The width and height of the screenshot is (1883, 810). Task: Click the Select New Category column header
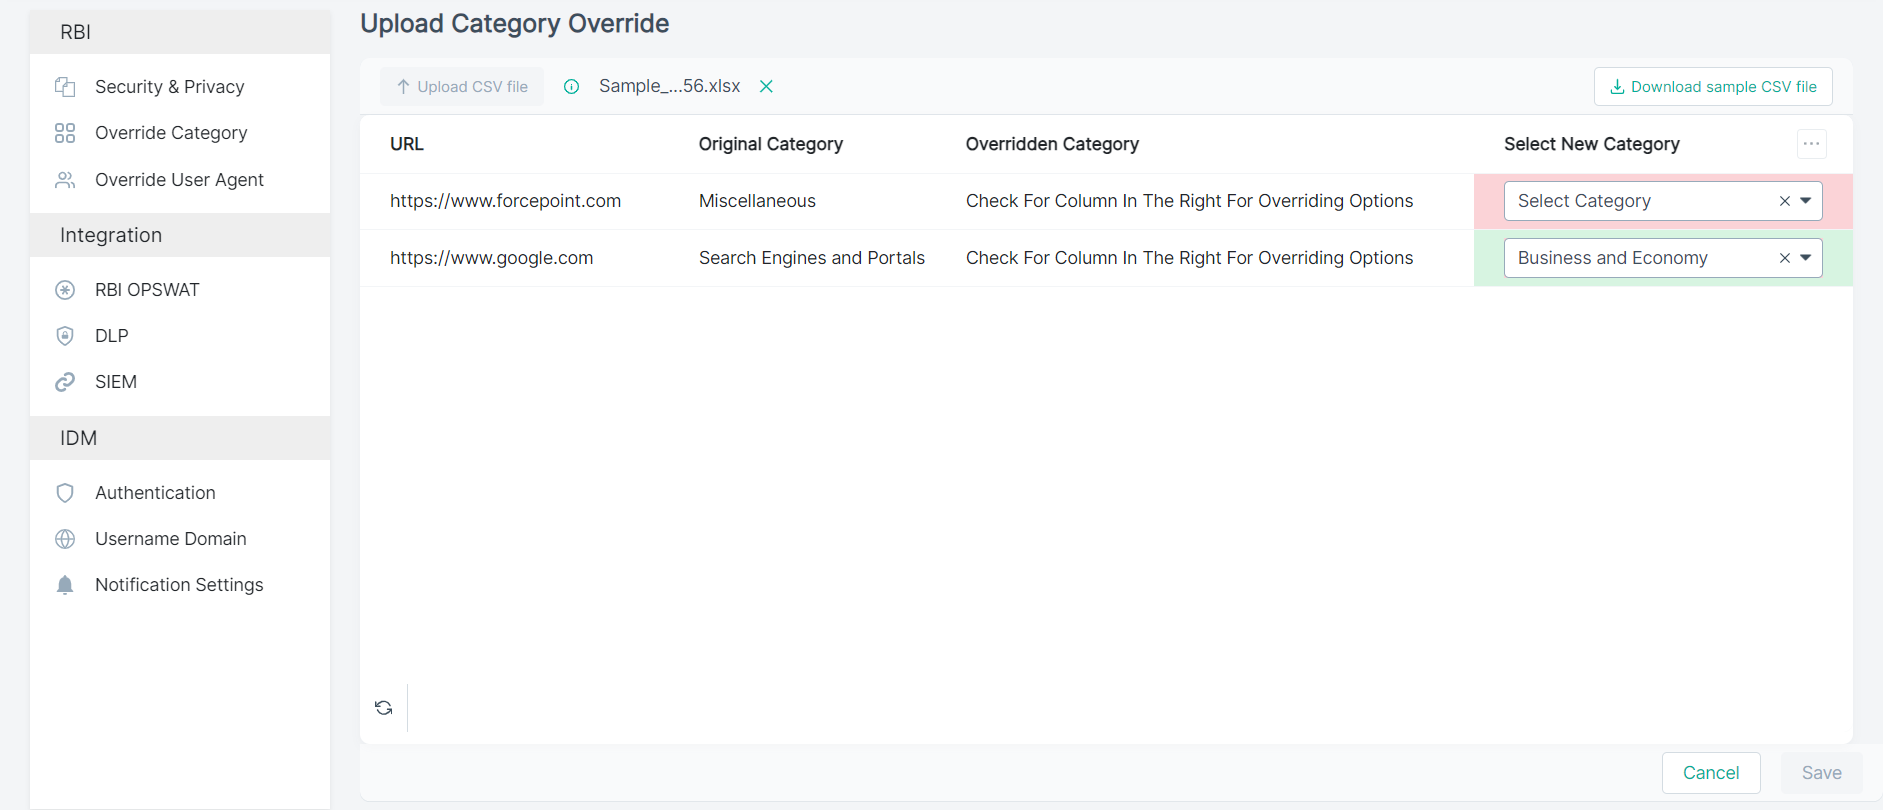[1592, 144]
